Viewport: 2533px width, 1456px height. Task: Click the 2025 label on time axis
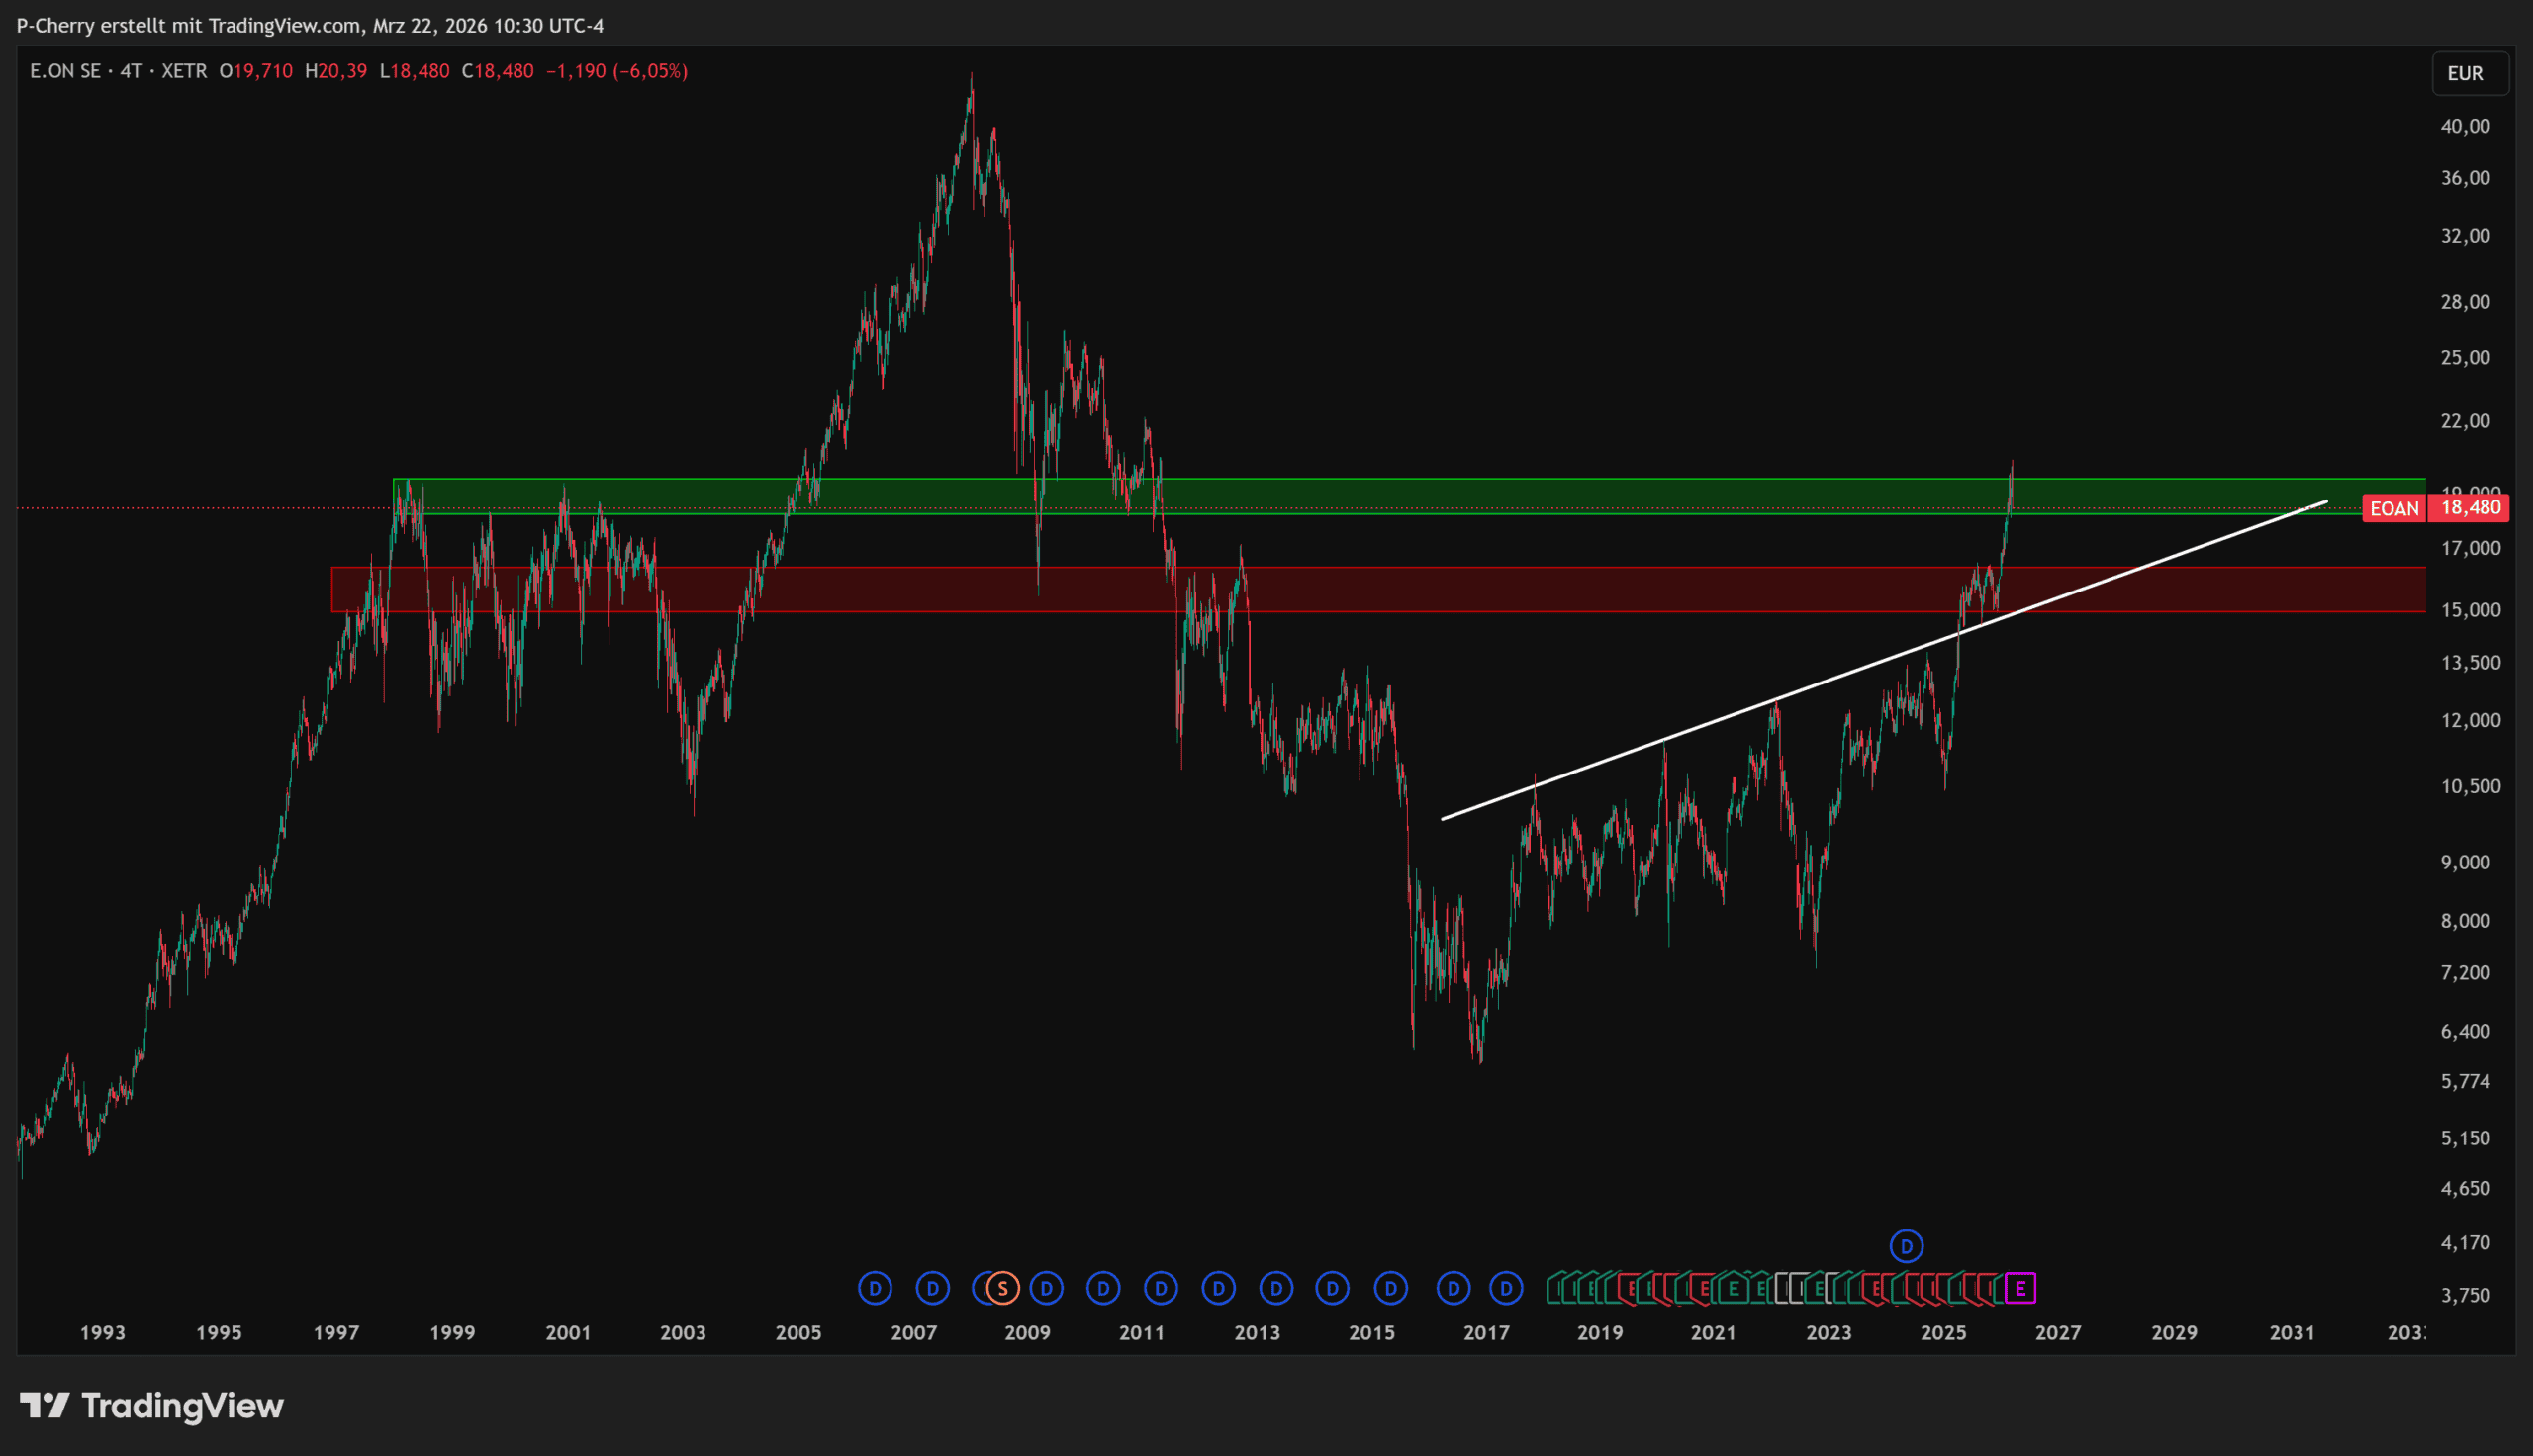pyautogui.click(x=1943, y=1332)
